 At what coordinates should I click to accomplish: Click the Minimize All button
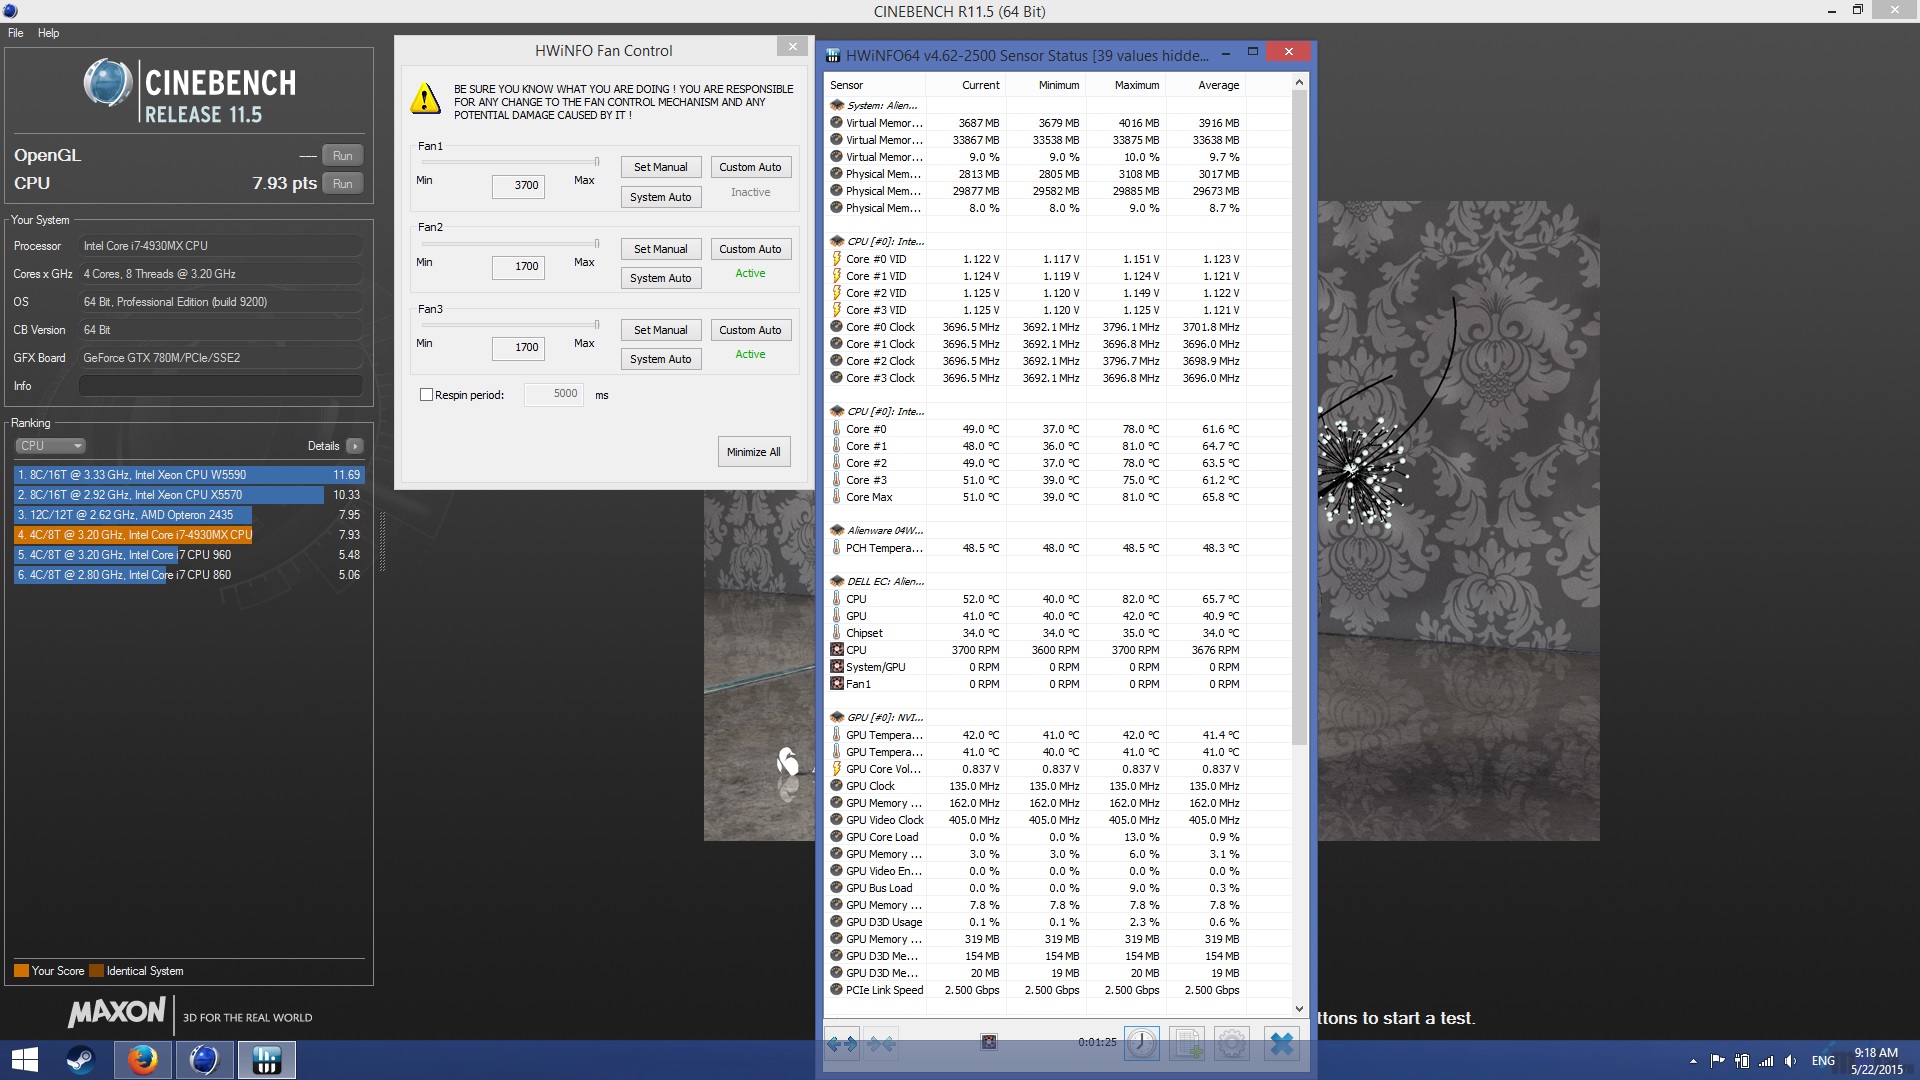tap(754, 452)
